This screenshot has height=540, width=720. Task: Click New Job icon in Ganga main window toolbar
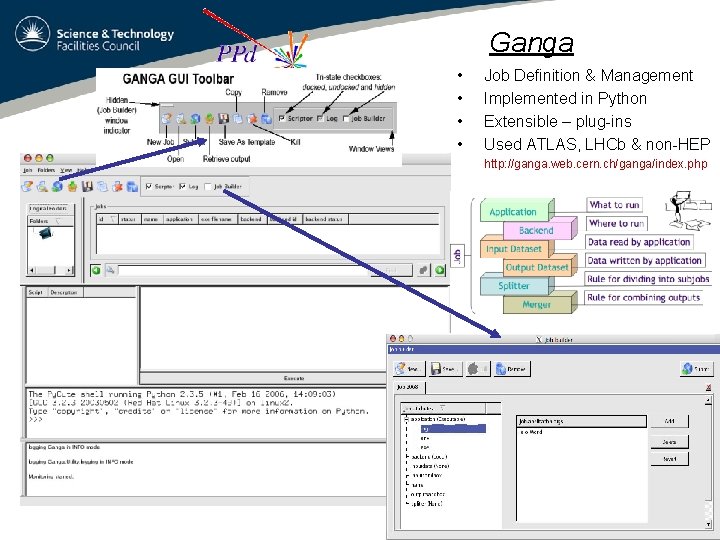click(x=27, y=186)
